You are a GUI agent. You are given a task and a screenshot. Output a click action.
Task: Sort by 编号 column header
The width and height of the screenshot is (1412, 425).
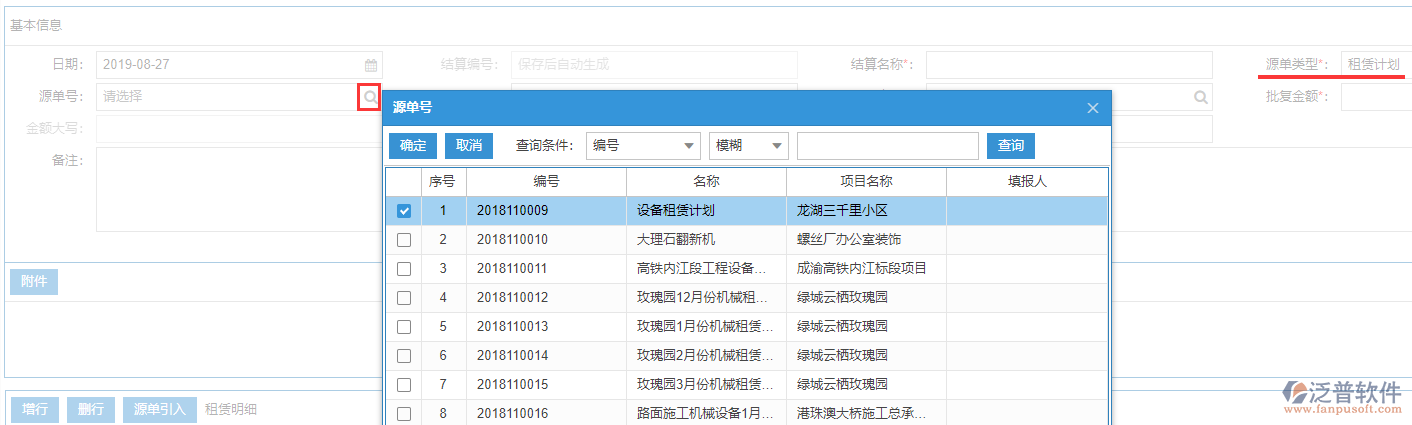coord(546,182)
